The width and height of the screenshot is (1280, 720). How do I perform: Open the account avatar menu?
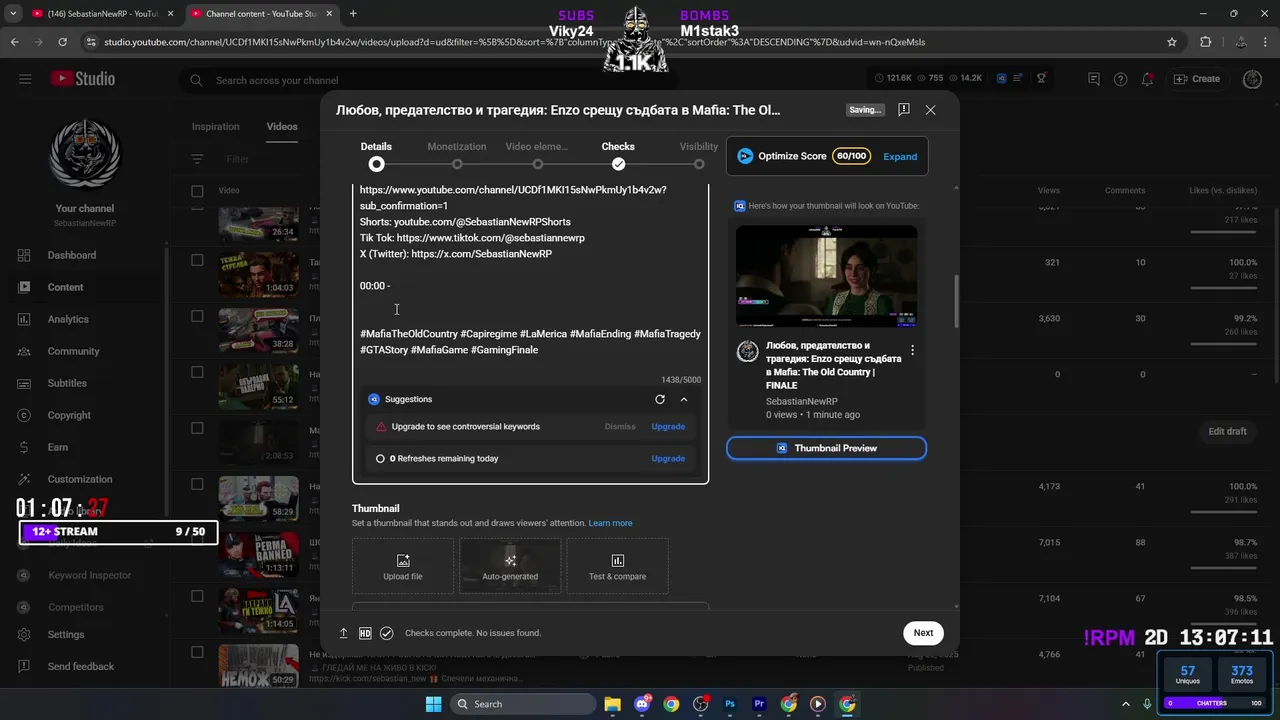point(1252,79)
